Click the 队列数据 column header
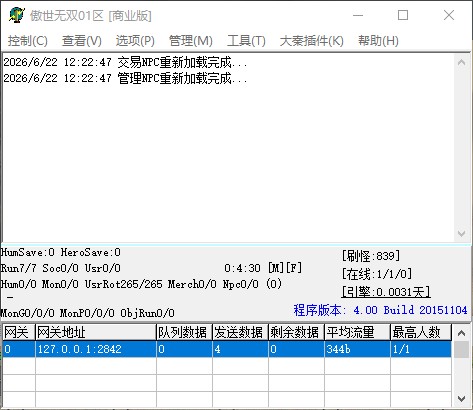473x410 pixels. coord(184,332)
